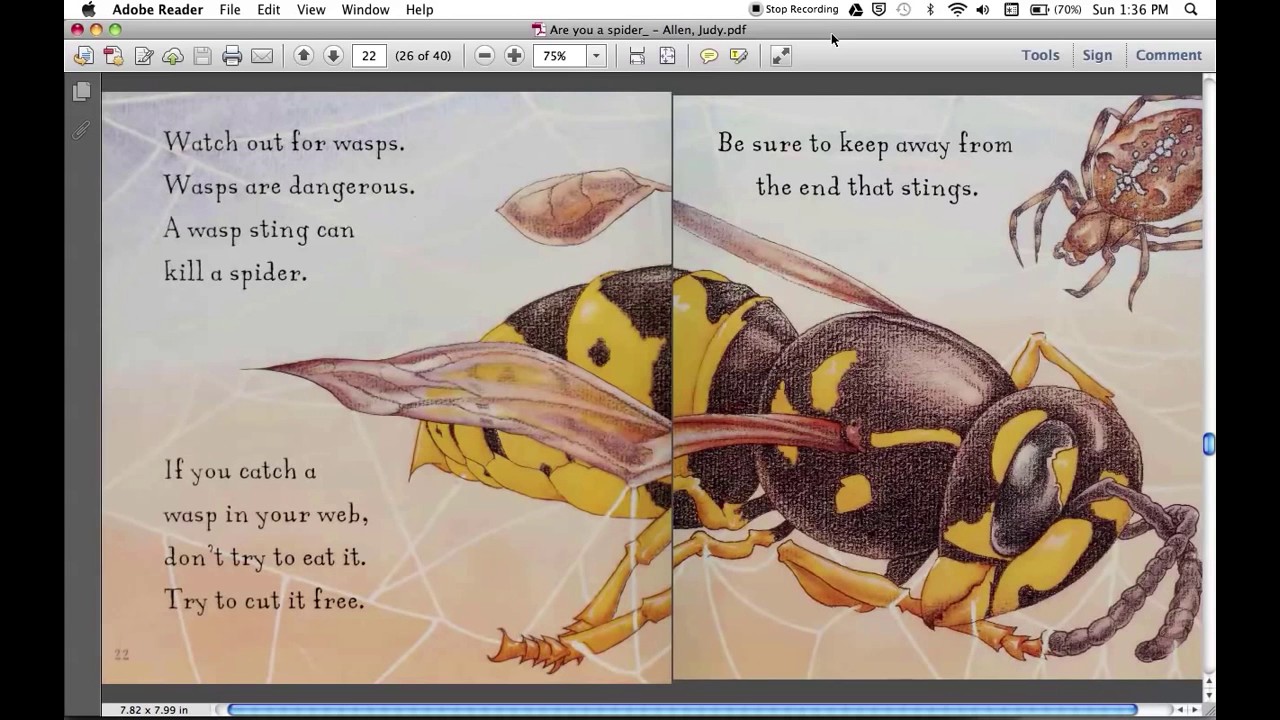Click the cloud upload icon
The width and height of the screenshot is (1280, 720).
coord(173,56)
